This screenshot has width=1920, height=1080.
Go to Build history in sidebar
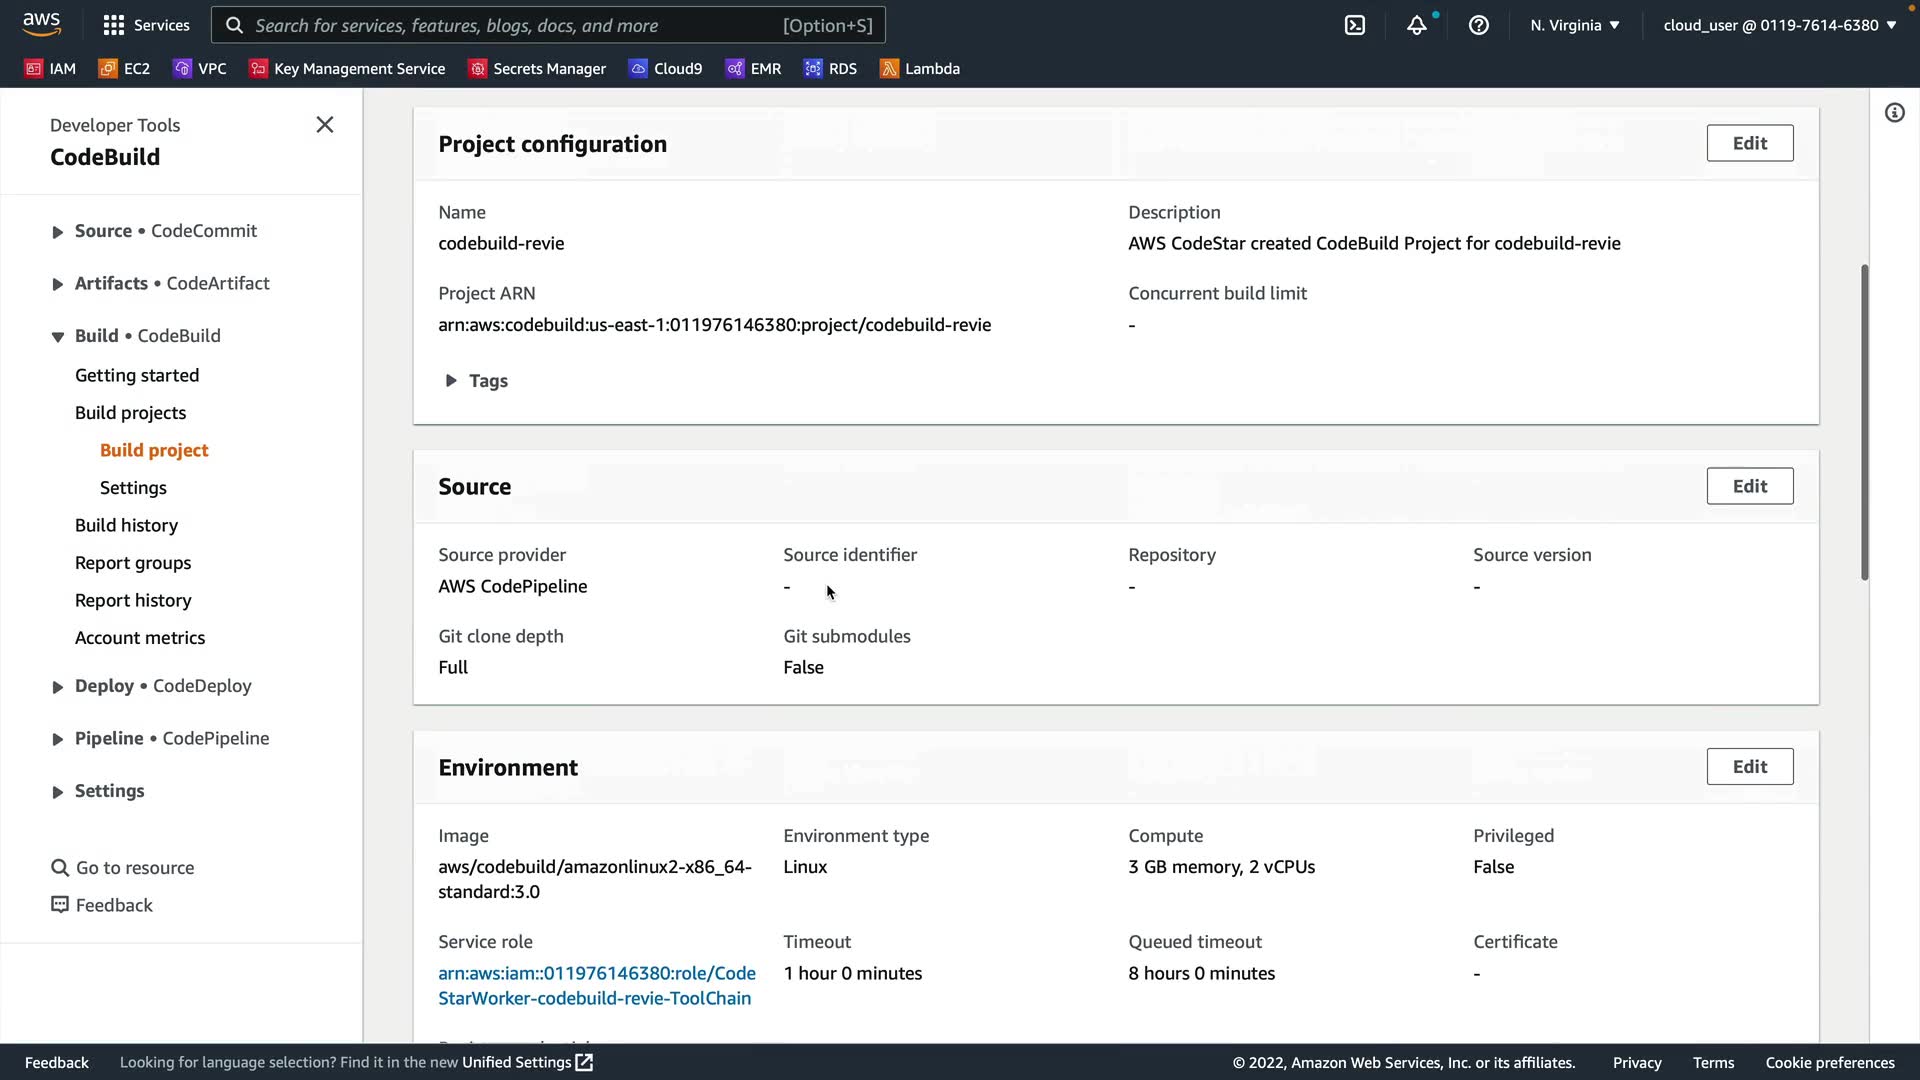click(x=126, y=525)
